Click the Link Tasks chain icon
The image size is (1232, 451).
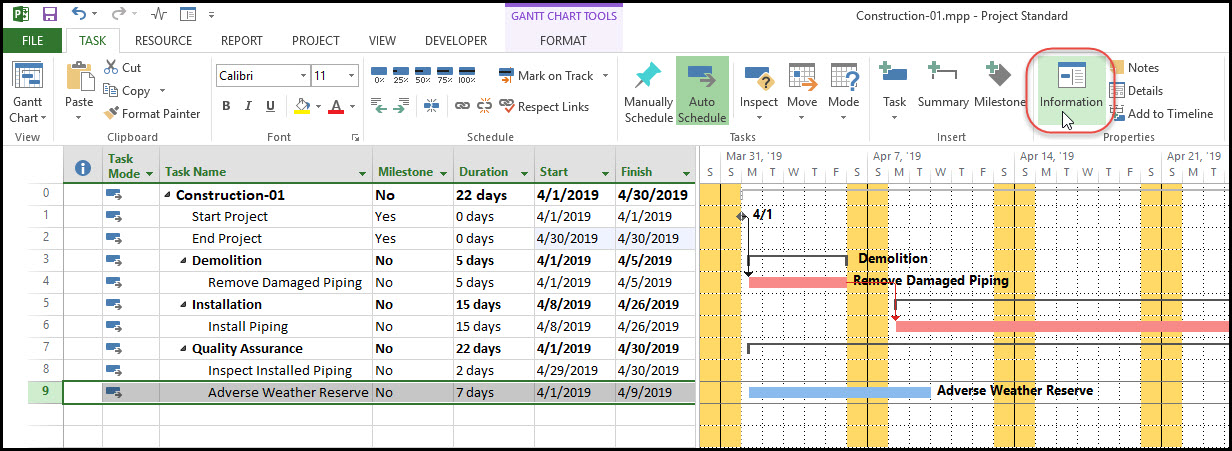pos(464,106)
